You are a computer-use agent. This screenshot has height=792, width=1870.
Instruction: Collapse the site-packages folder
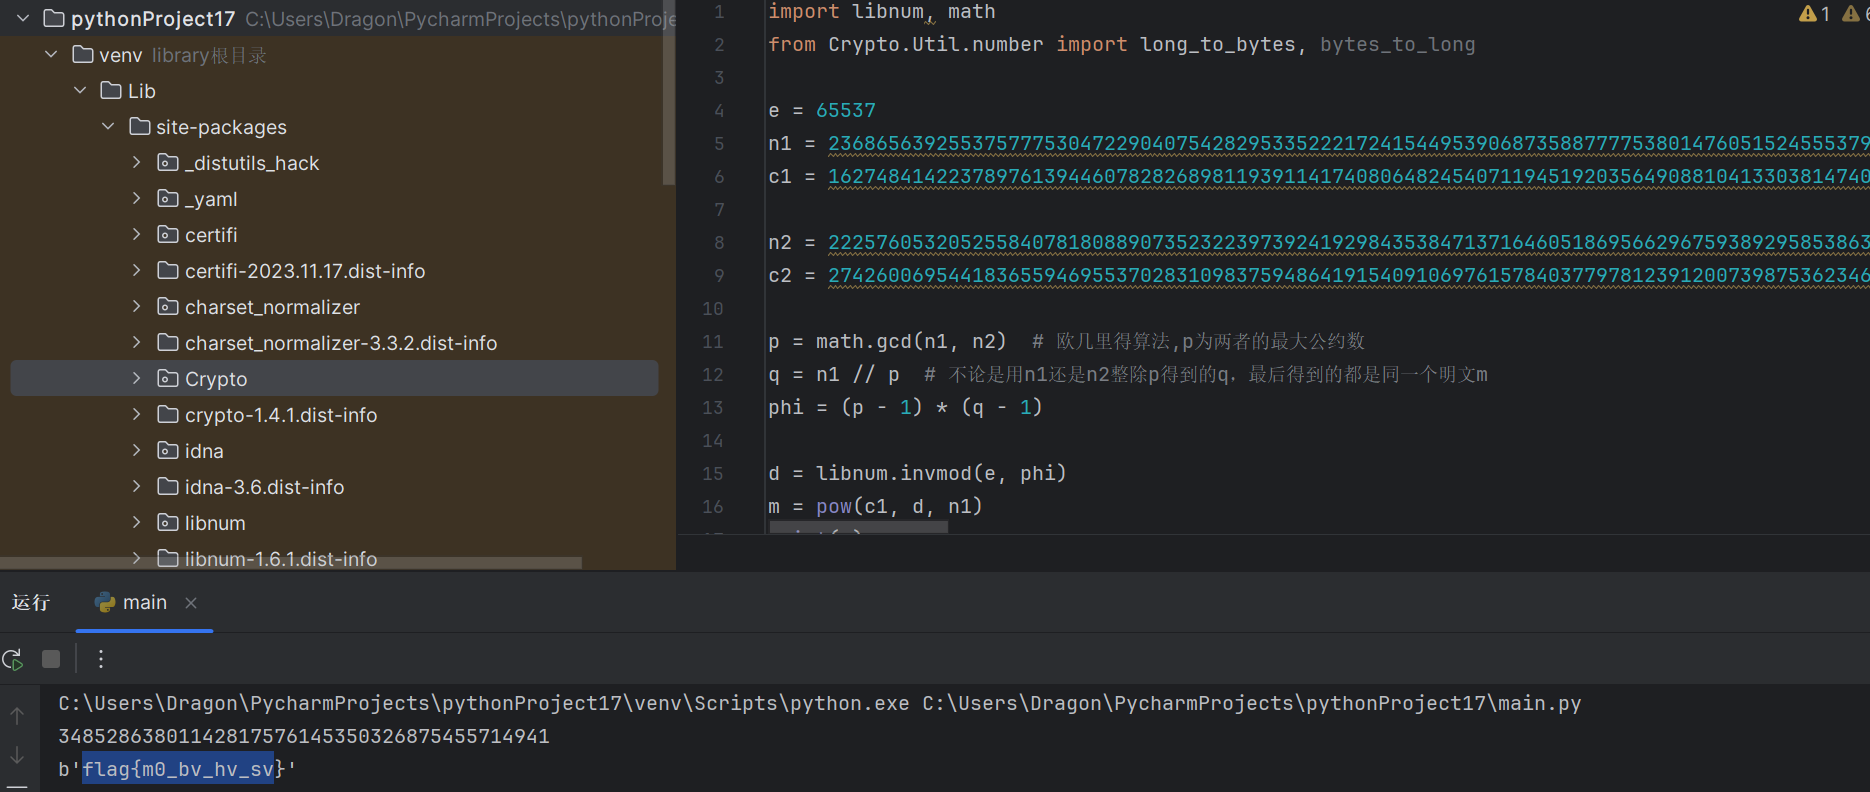pyautogui.click(x=108, y=127)
